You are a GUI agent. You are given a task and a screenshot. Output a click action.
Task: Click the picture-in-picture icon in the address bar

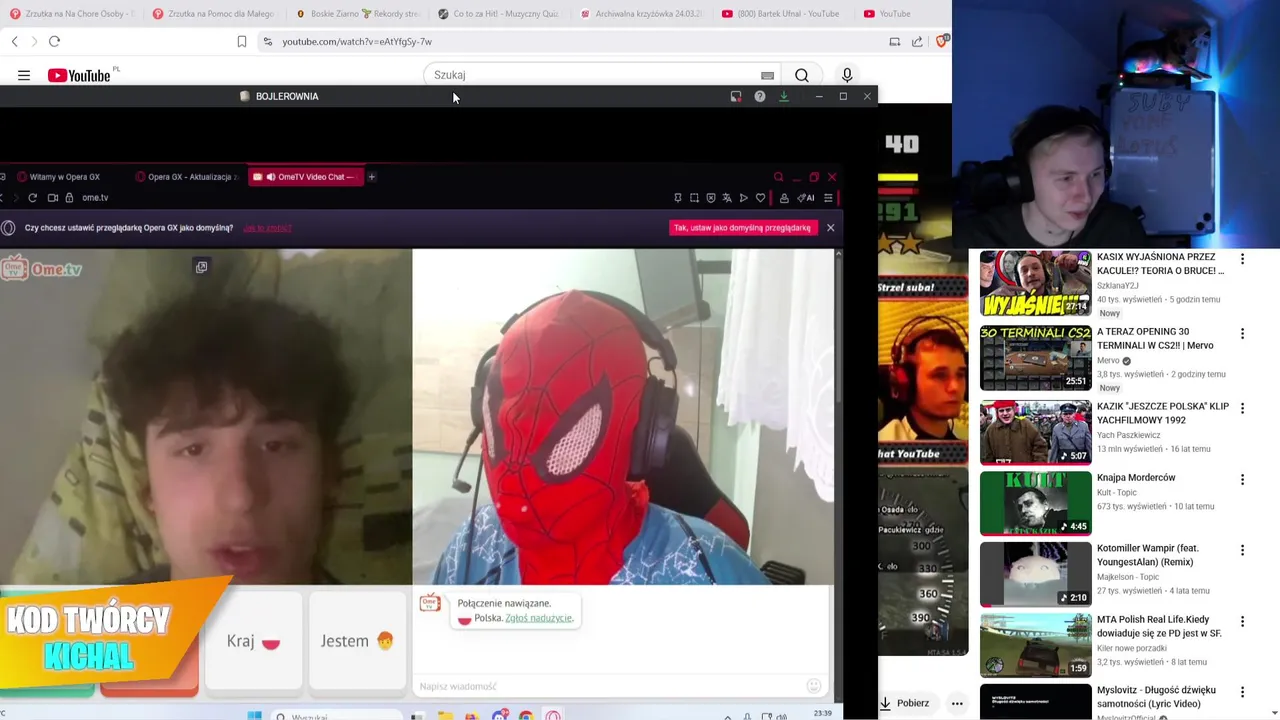895,41
